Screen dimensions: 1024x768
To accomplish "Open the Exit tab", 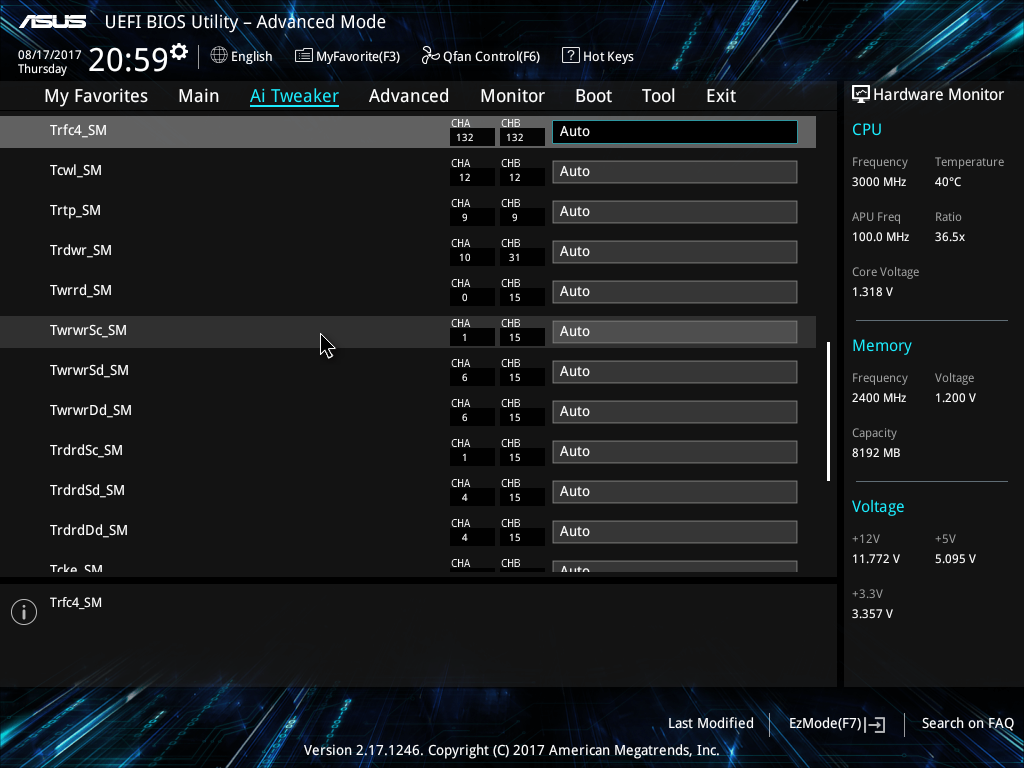I will (721, 96).
